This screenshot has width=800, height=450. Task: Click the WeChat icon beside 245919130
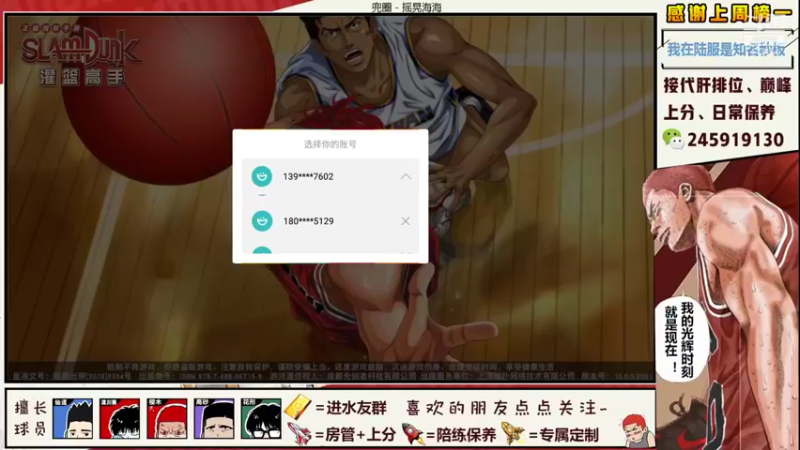coord(673,139)
